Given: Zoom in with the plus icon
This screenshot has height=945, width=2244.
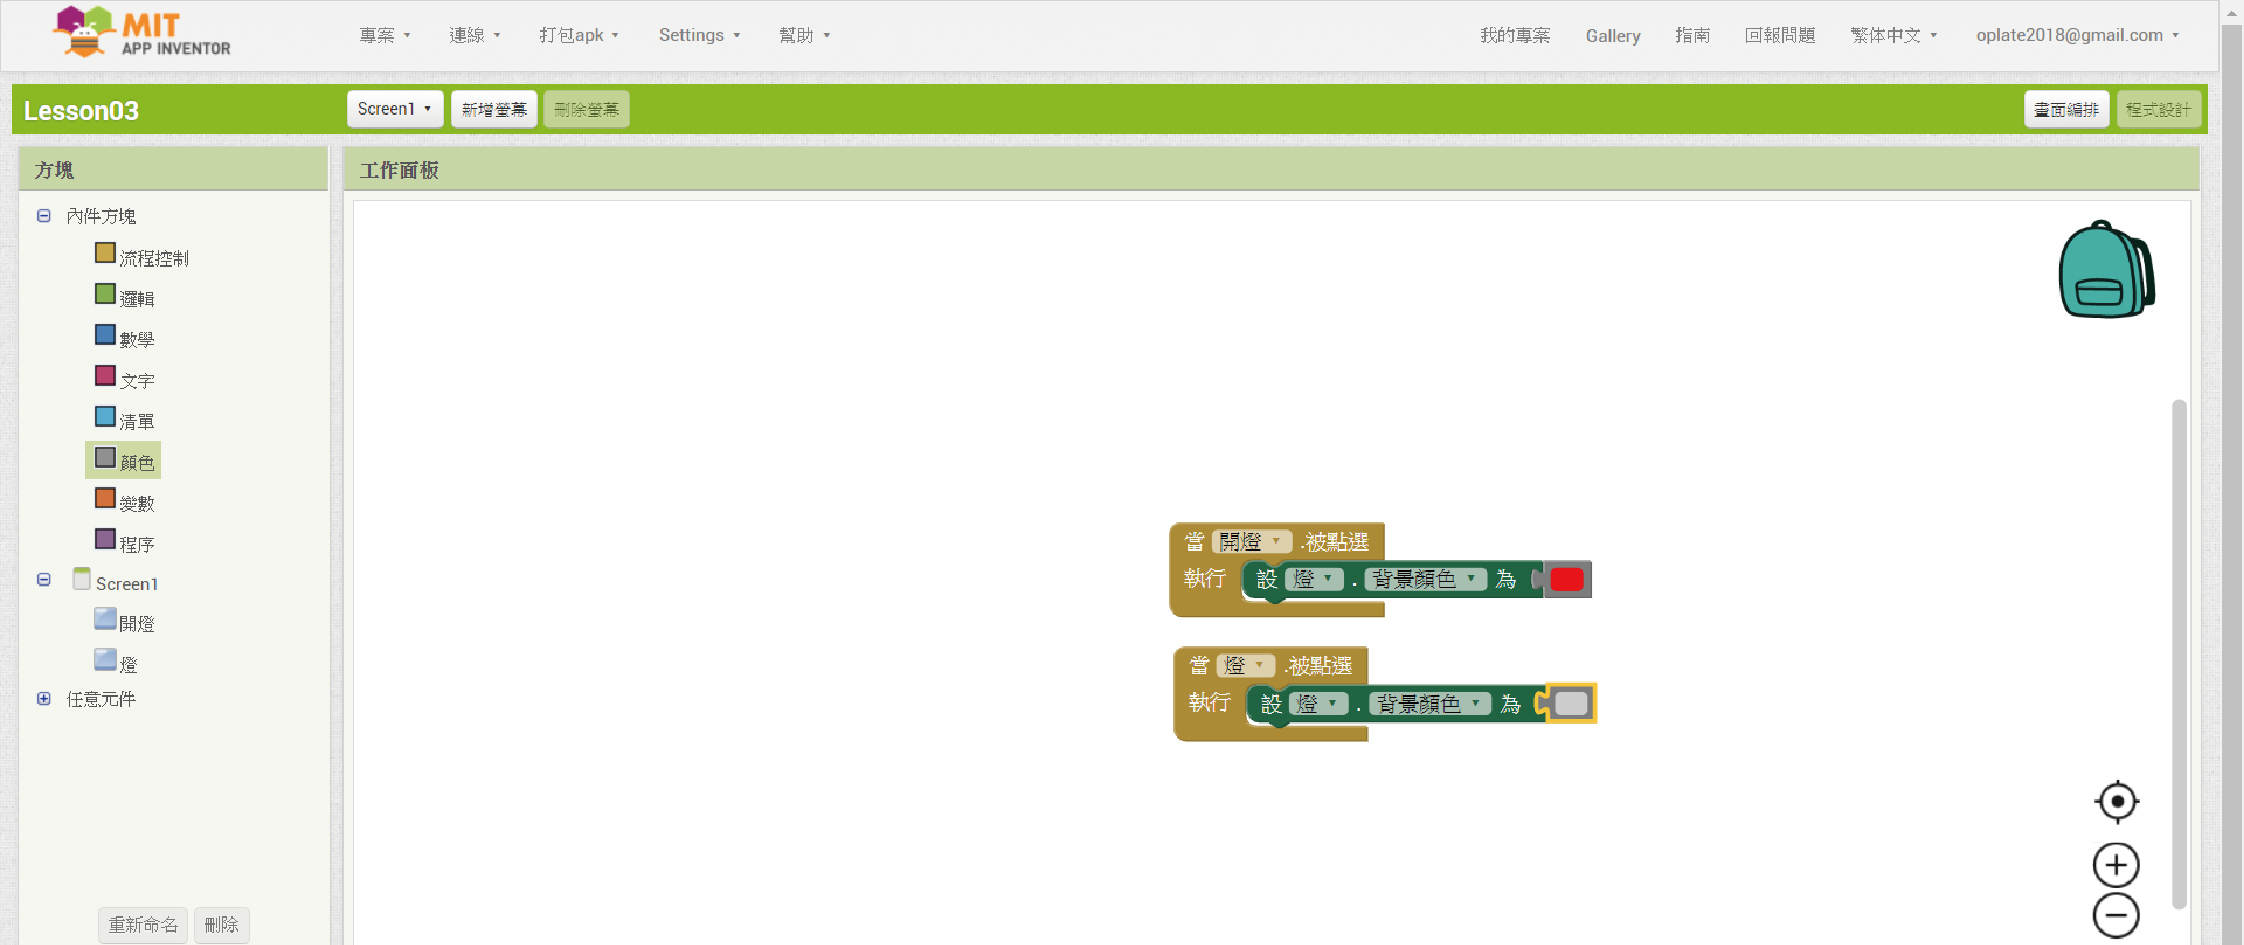Looking at the screenshot, I should click(x=2116, y=865).
